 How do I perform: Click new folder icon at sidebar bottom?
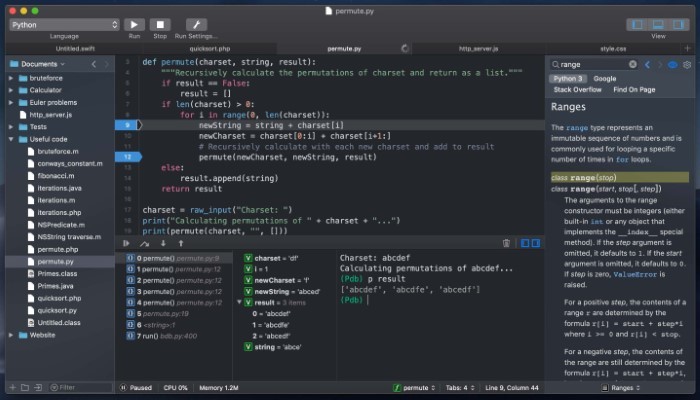point(25,388)
